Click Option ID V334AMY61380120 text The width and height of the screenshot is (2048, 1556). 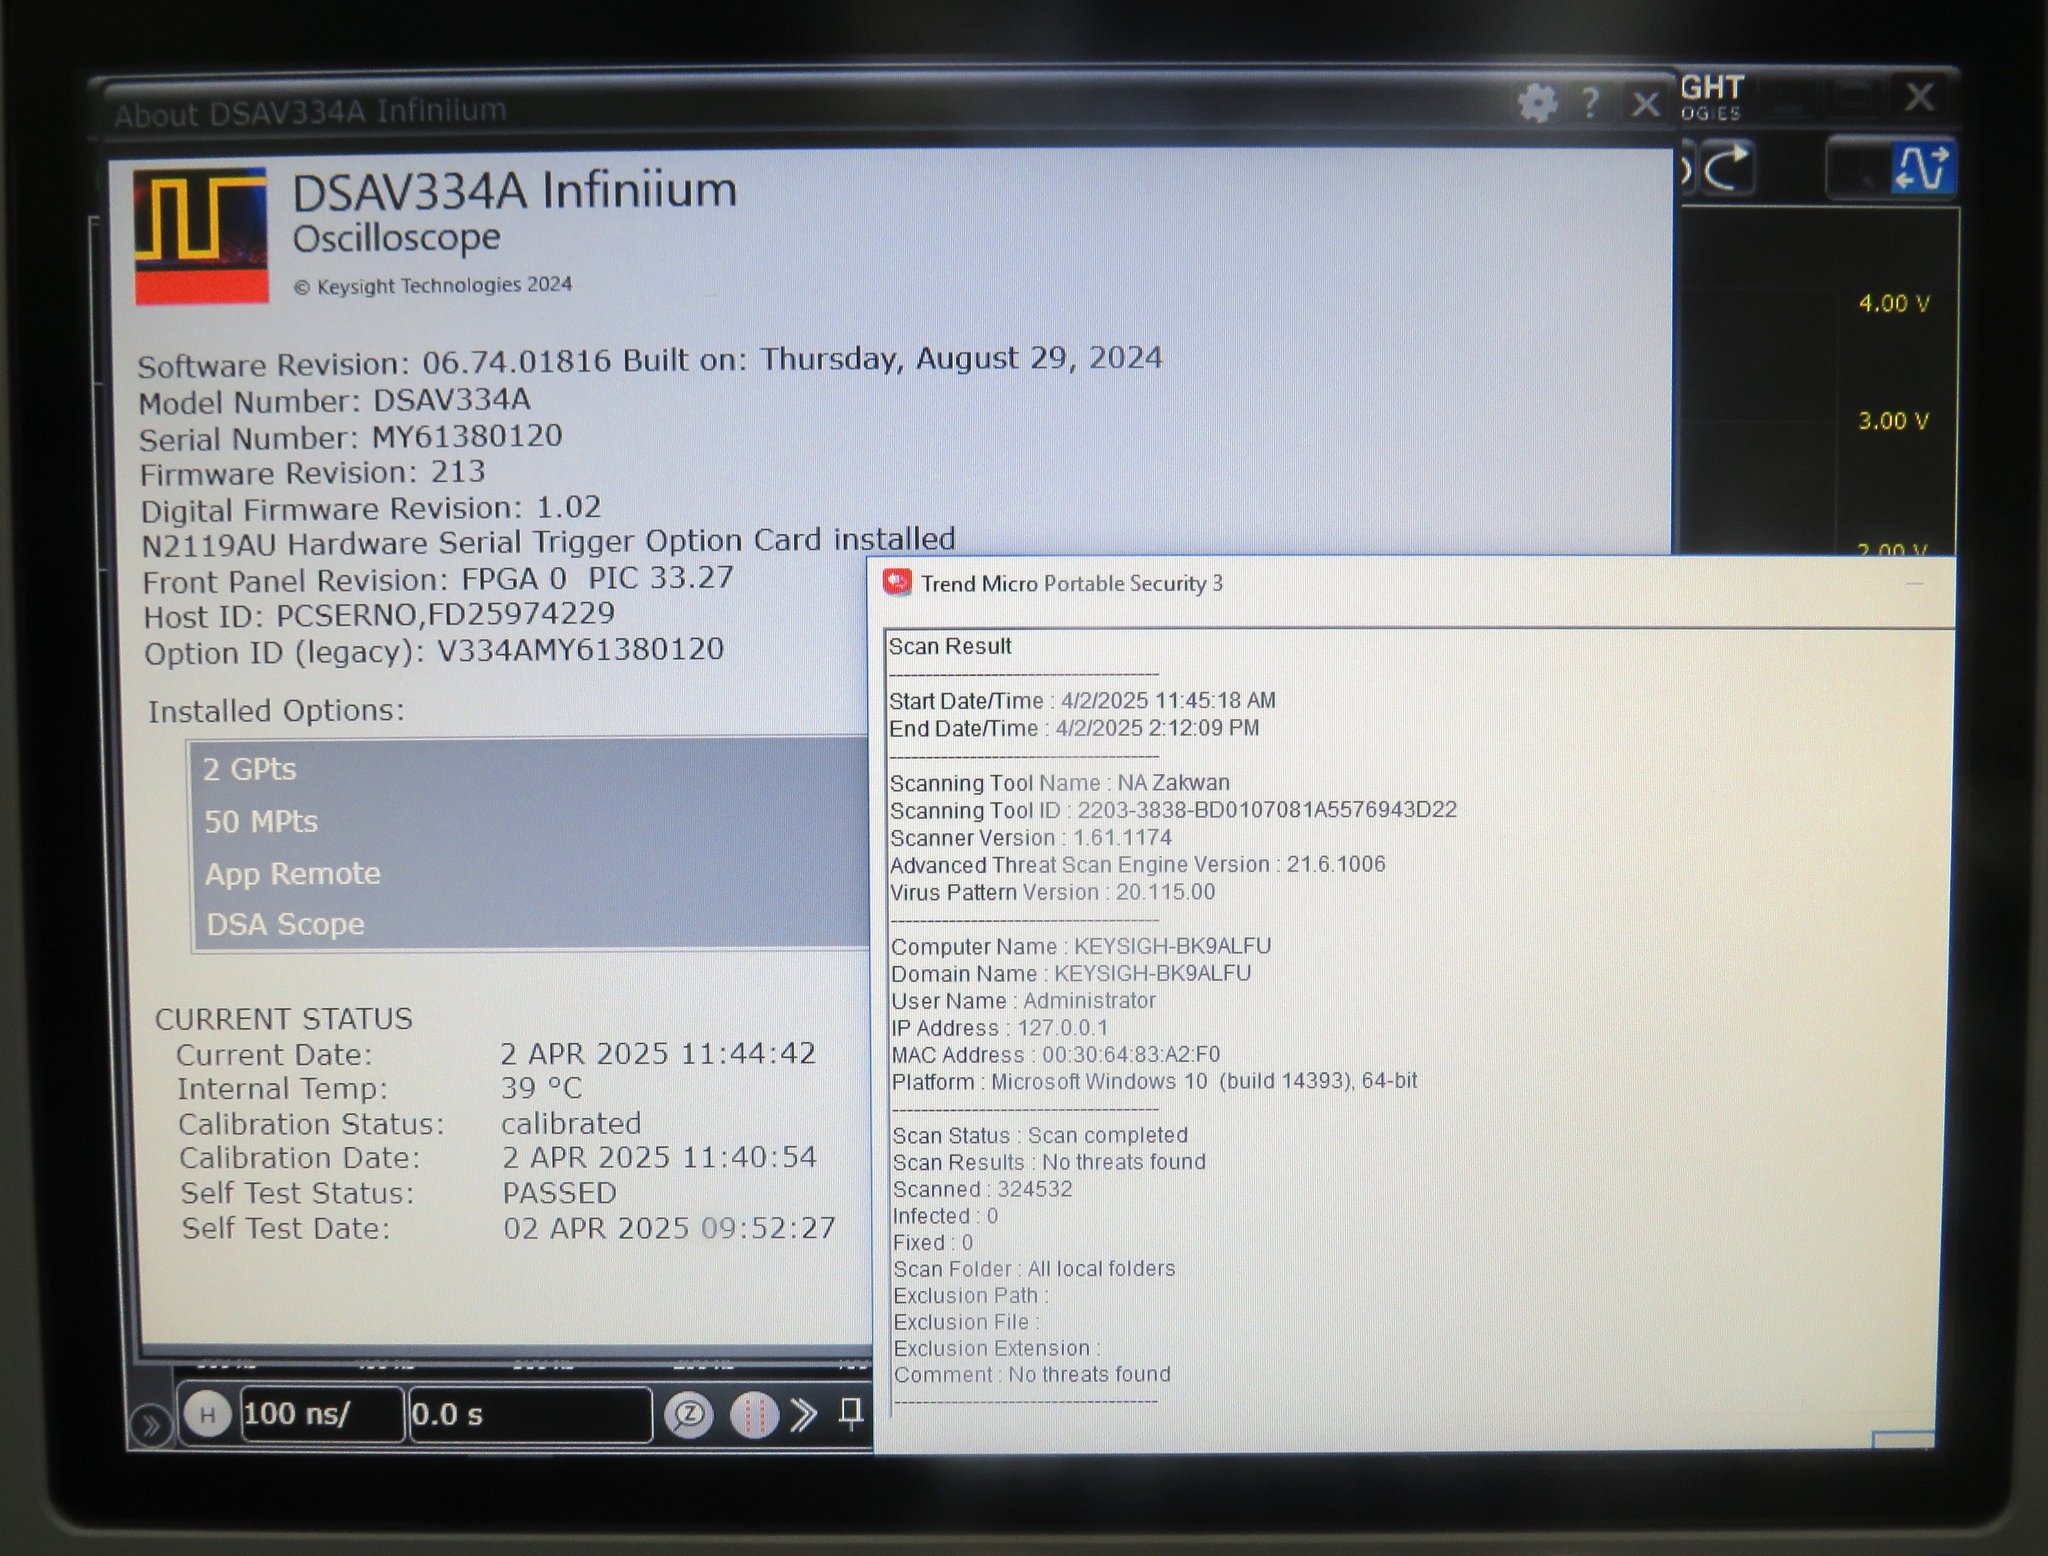tap(434, 652)
